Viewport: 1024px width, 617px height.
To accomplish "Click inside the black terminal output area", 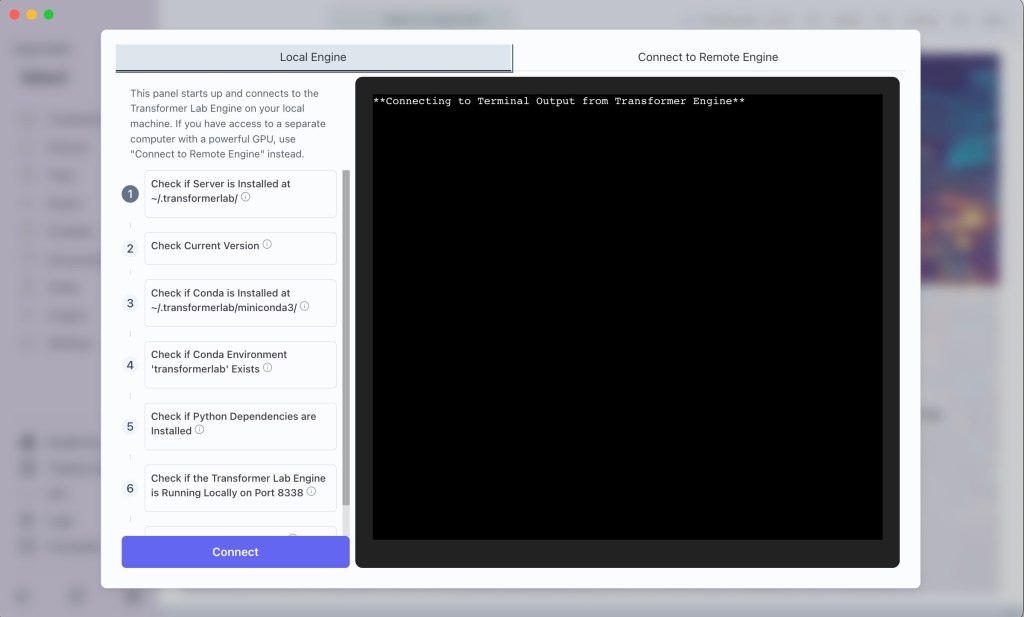I will click(x=627, y=320).
